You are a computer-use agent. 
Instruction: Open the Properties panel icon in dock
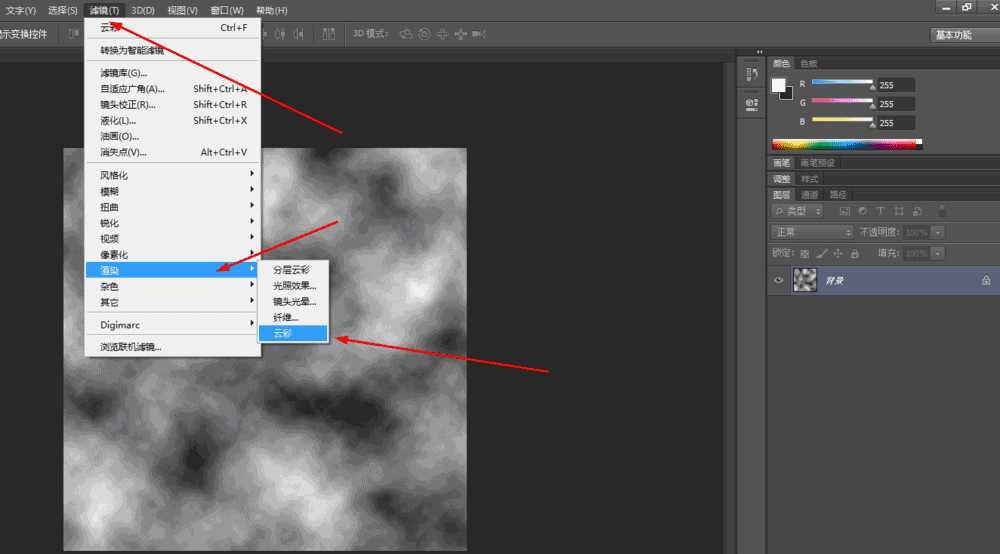pyautogui.click(x=752, y=103)
